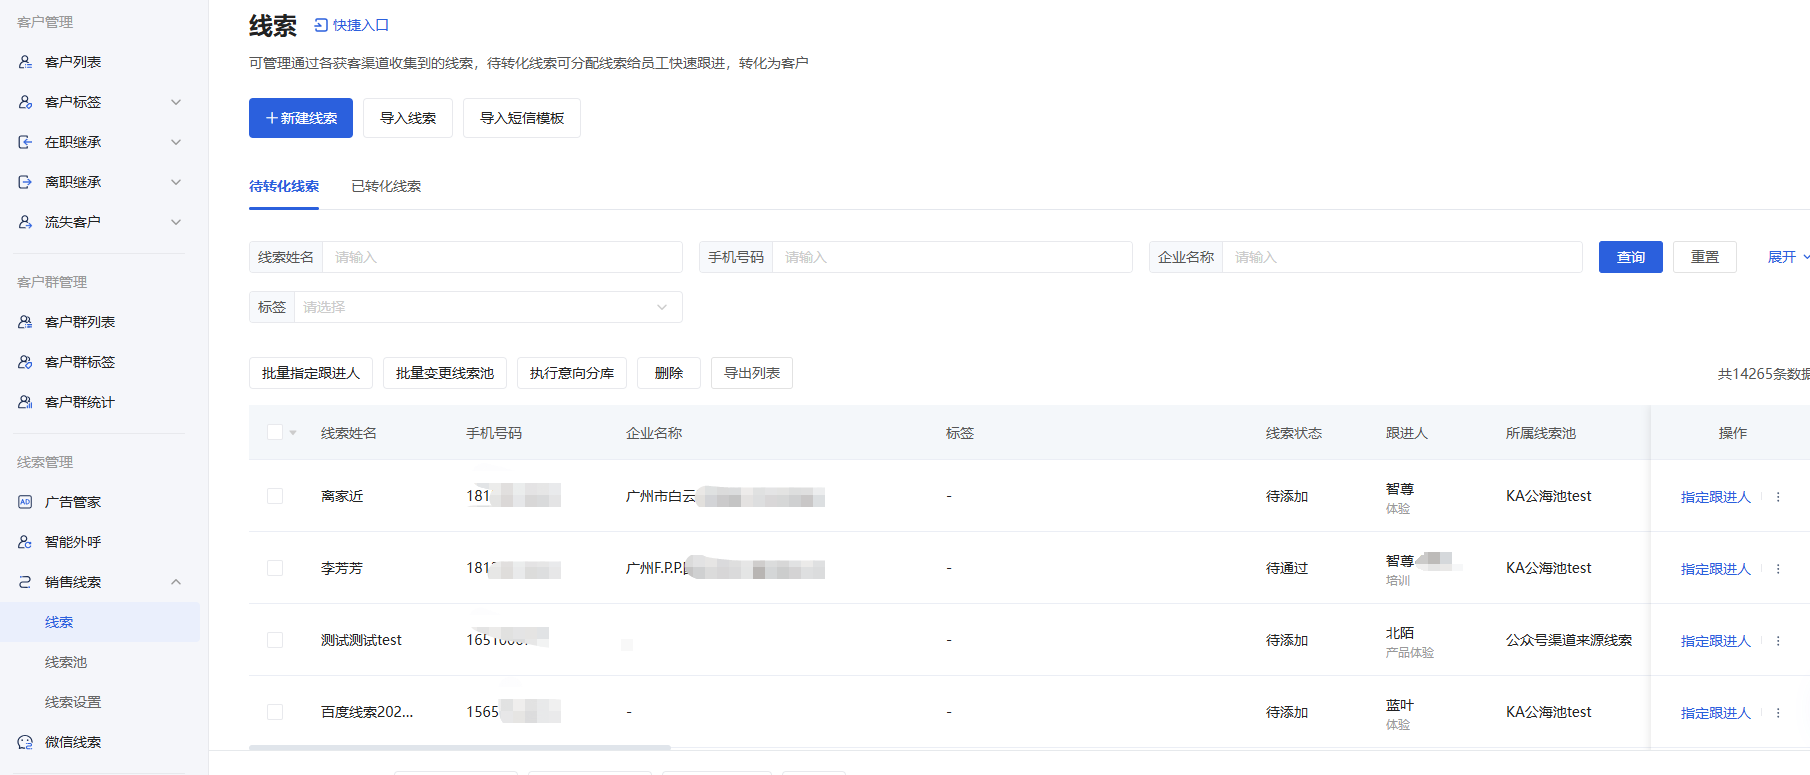The width and height of the screenshot is (1810, 775).
Task: Click the 新建线索 button
Action: [301, 118]
